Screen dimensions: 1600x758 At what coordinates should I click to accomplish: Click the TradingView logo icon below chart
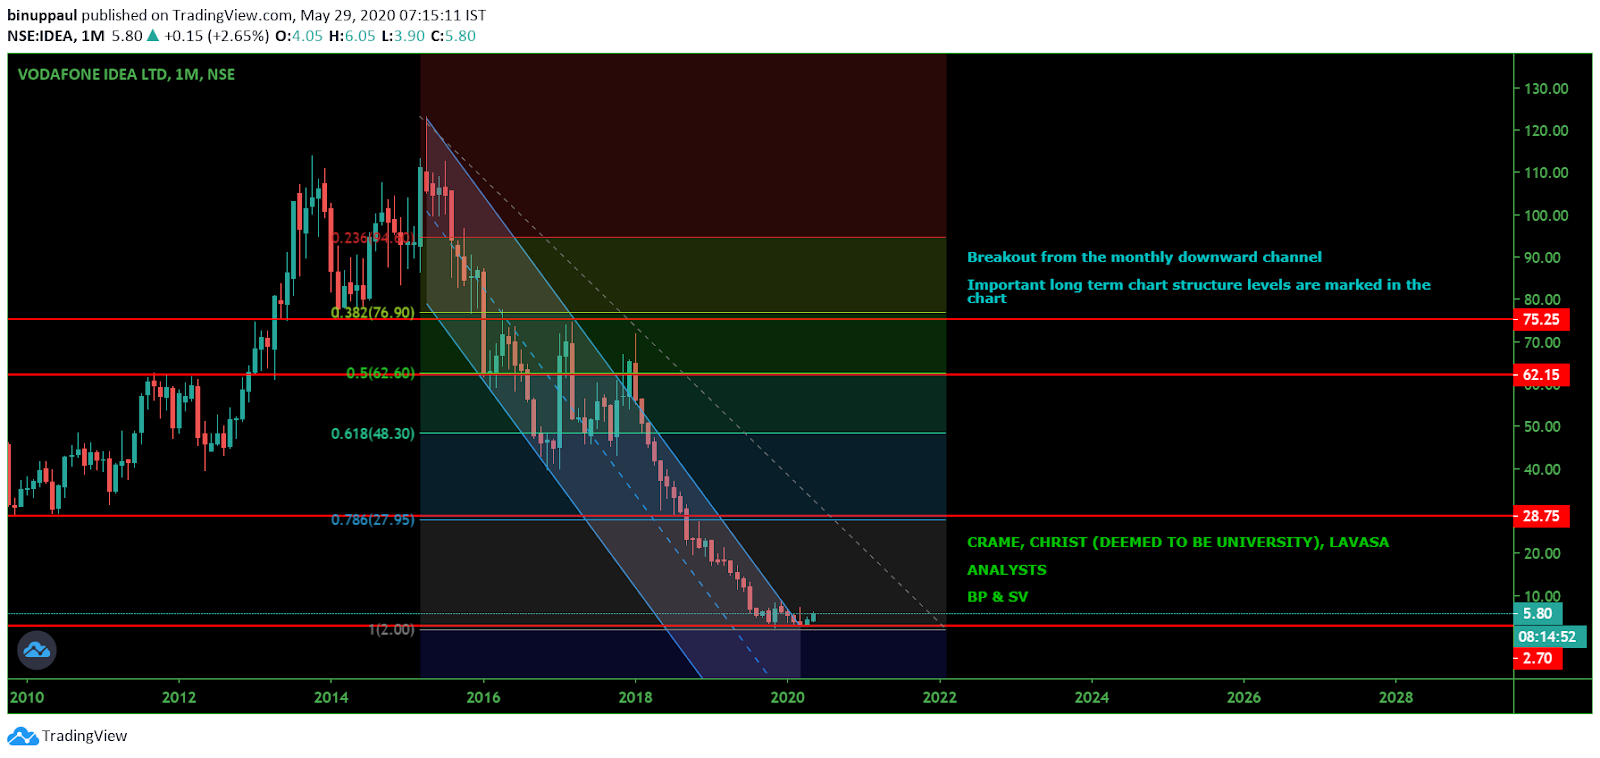[22, 736]
